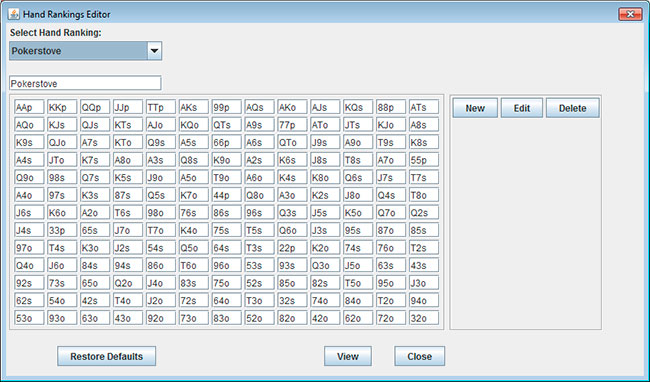650x382 pixels.
Task: Click the Java icon in title bar
Action: pos(14,14)
